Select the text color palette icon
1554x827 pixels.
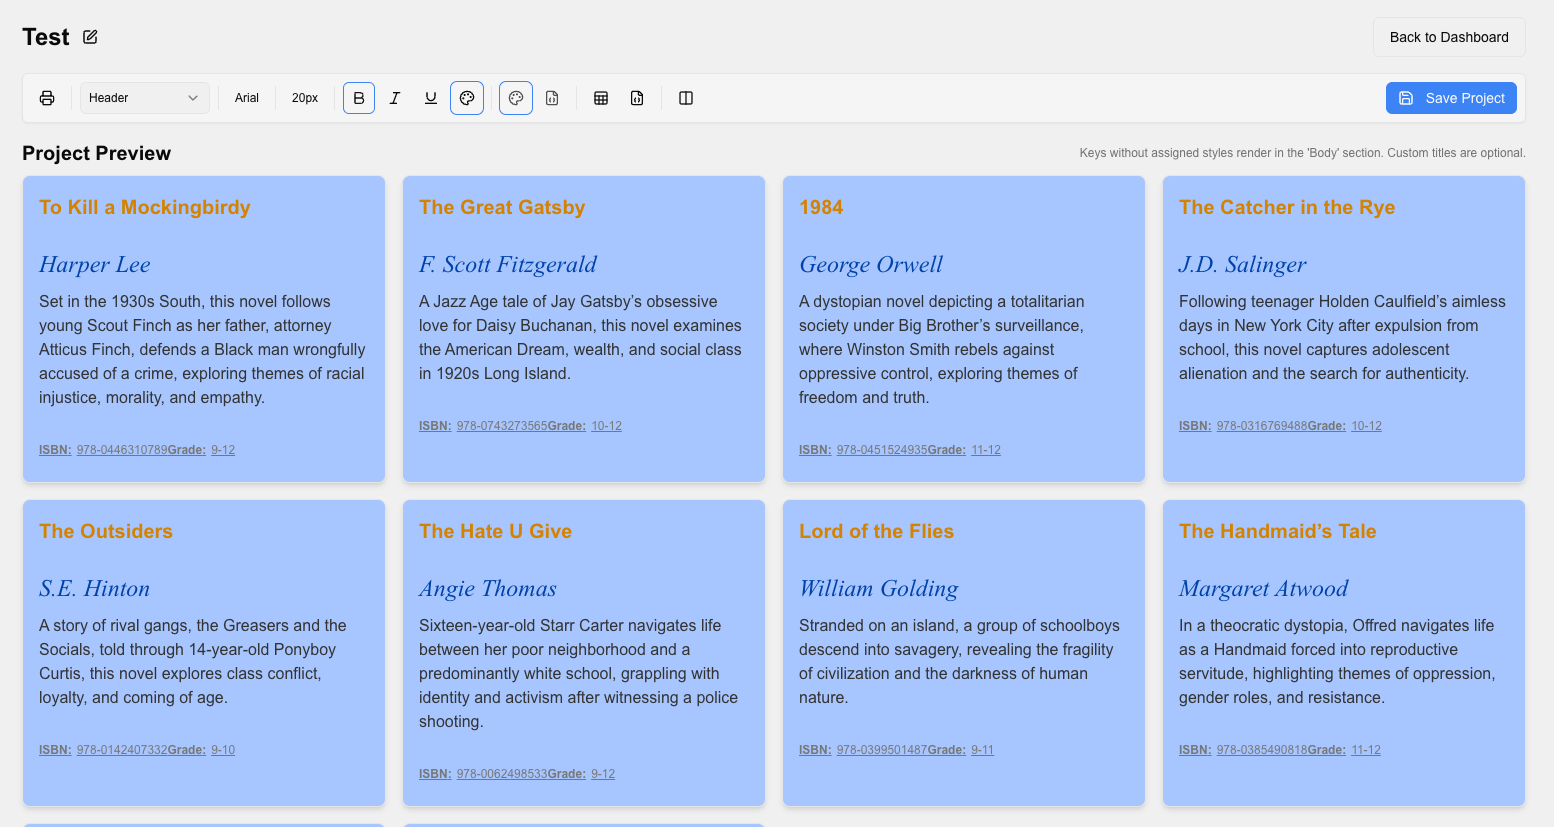(467, 97)
